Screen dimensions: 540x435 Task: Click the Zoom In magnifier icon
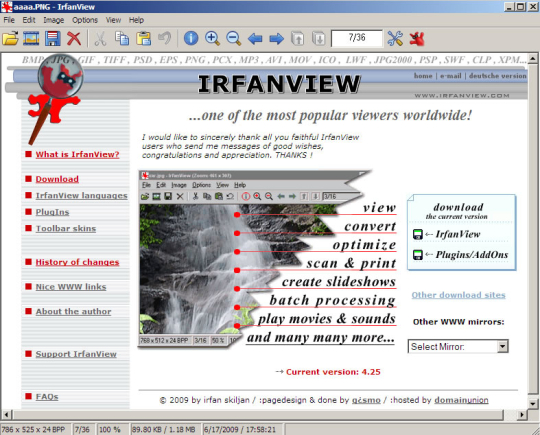212,38
